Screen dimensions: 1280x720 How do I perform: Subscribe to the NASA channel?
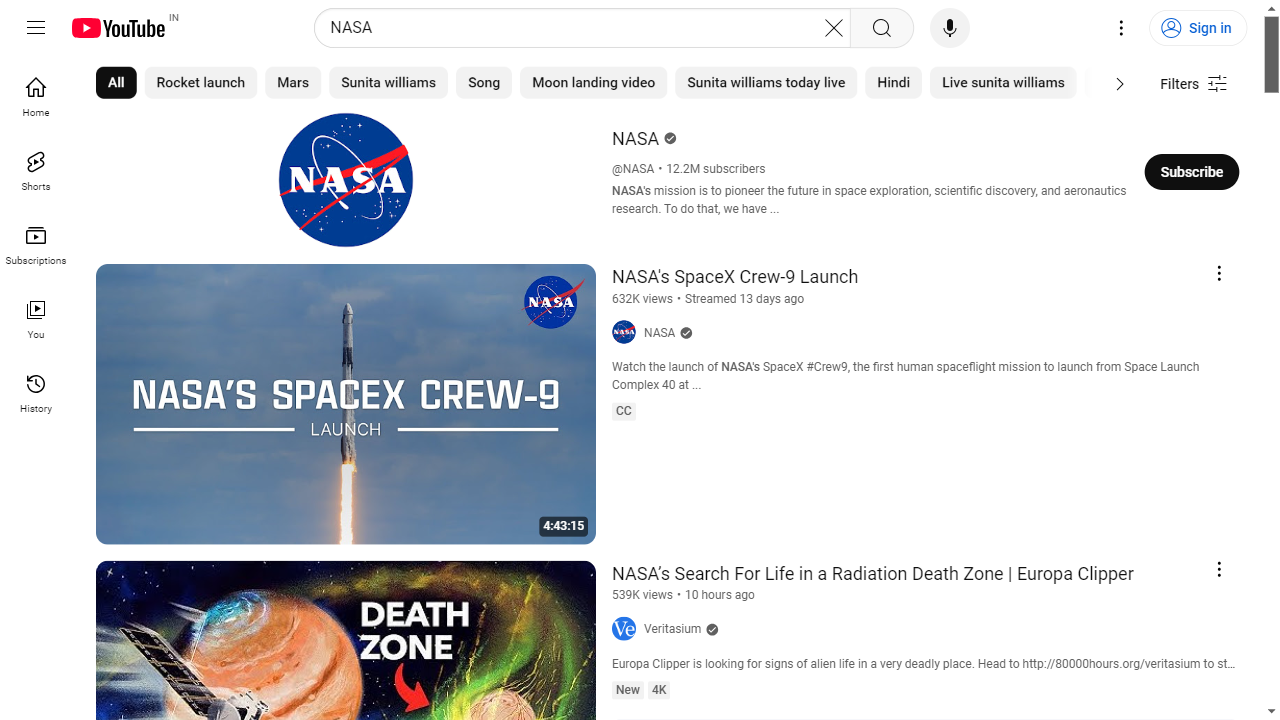coord(1191,172)
